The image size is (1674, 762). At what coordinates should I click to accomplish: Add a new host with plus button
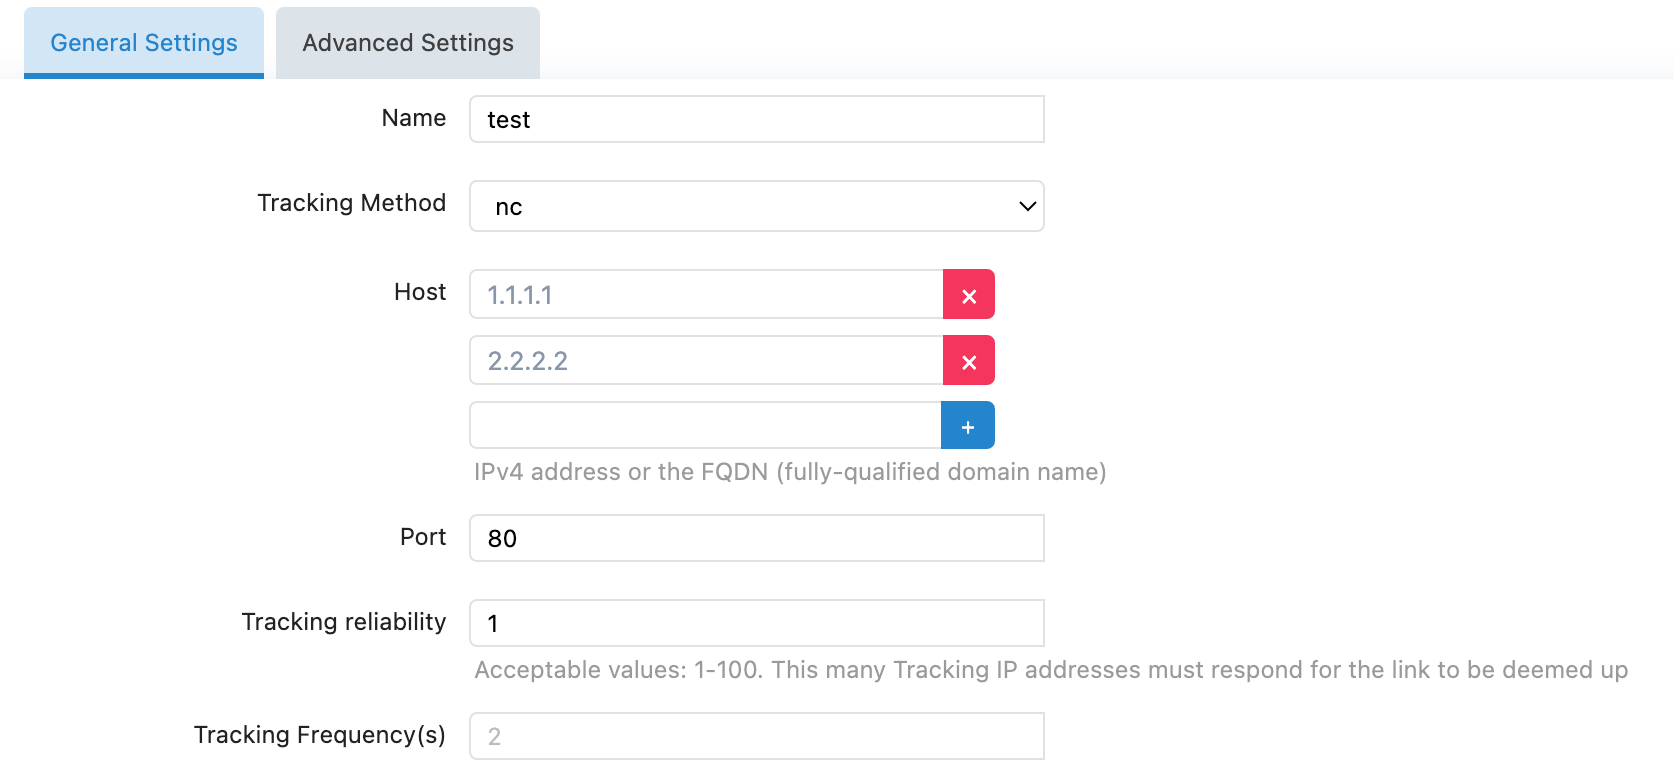click(x=967, y=426)
